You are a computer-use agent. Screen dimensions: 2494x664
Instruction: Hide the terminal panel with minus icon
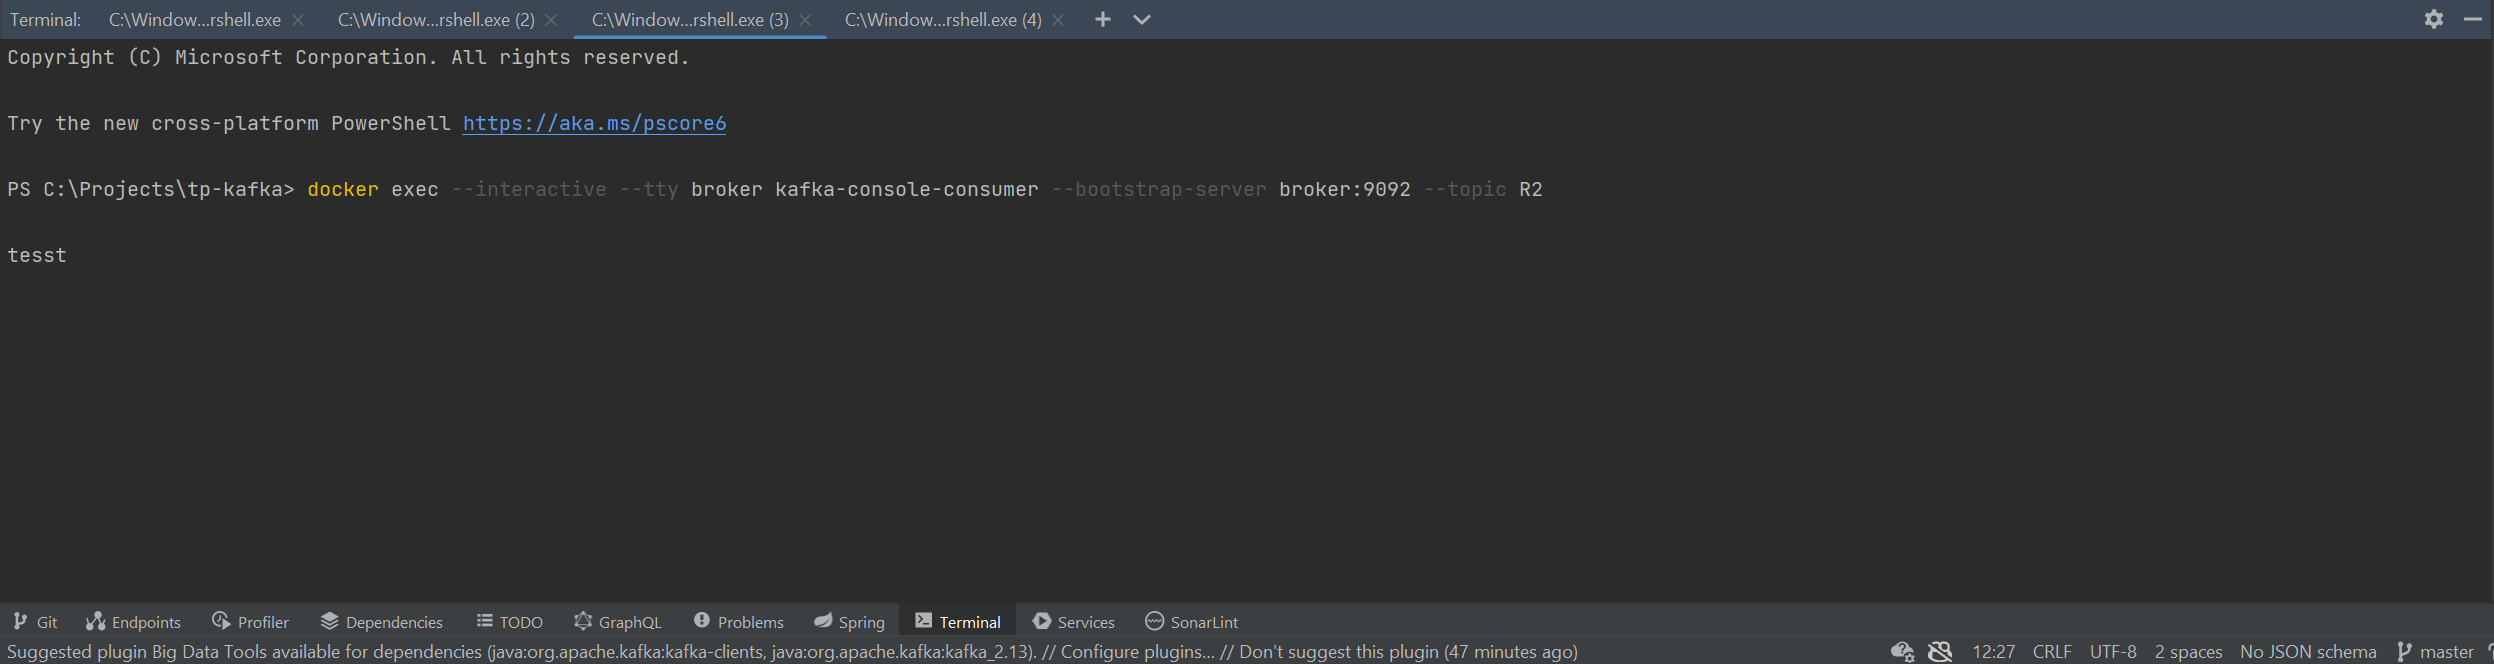pos(2473,19)
